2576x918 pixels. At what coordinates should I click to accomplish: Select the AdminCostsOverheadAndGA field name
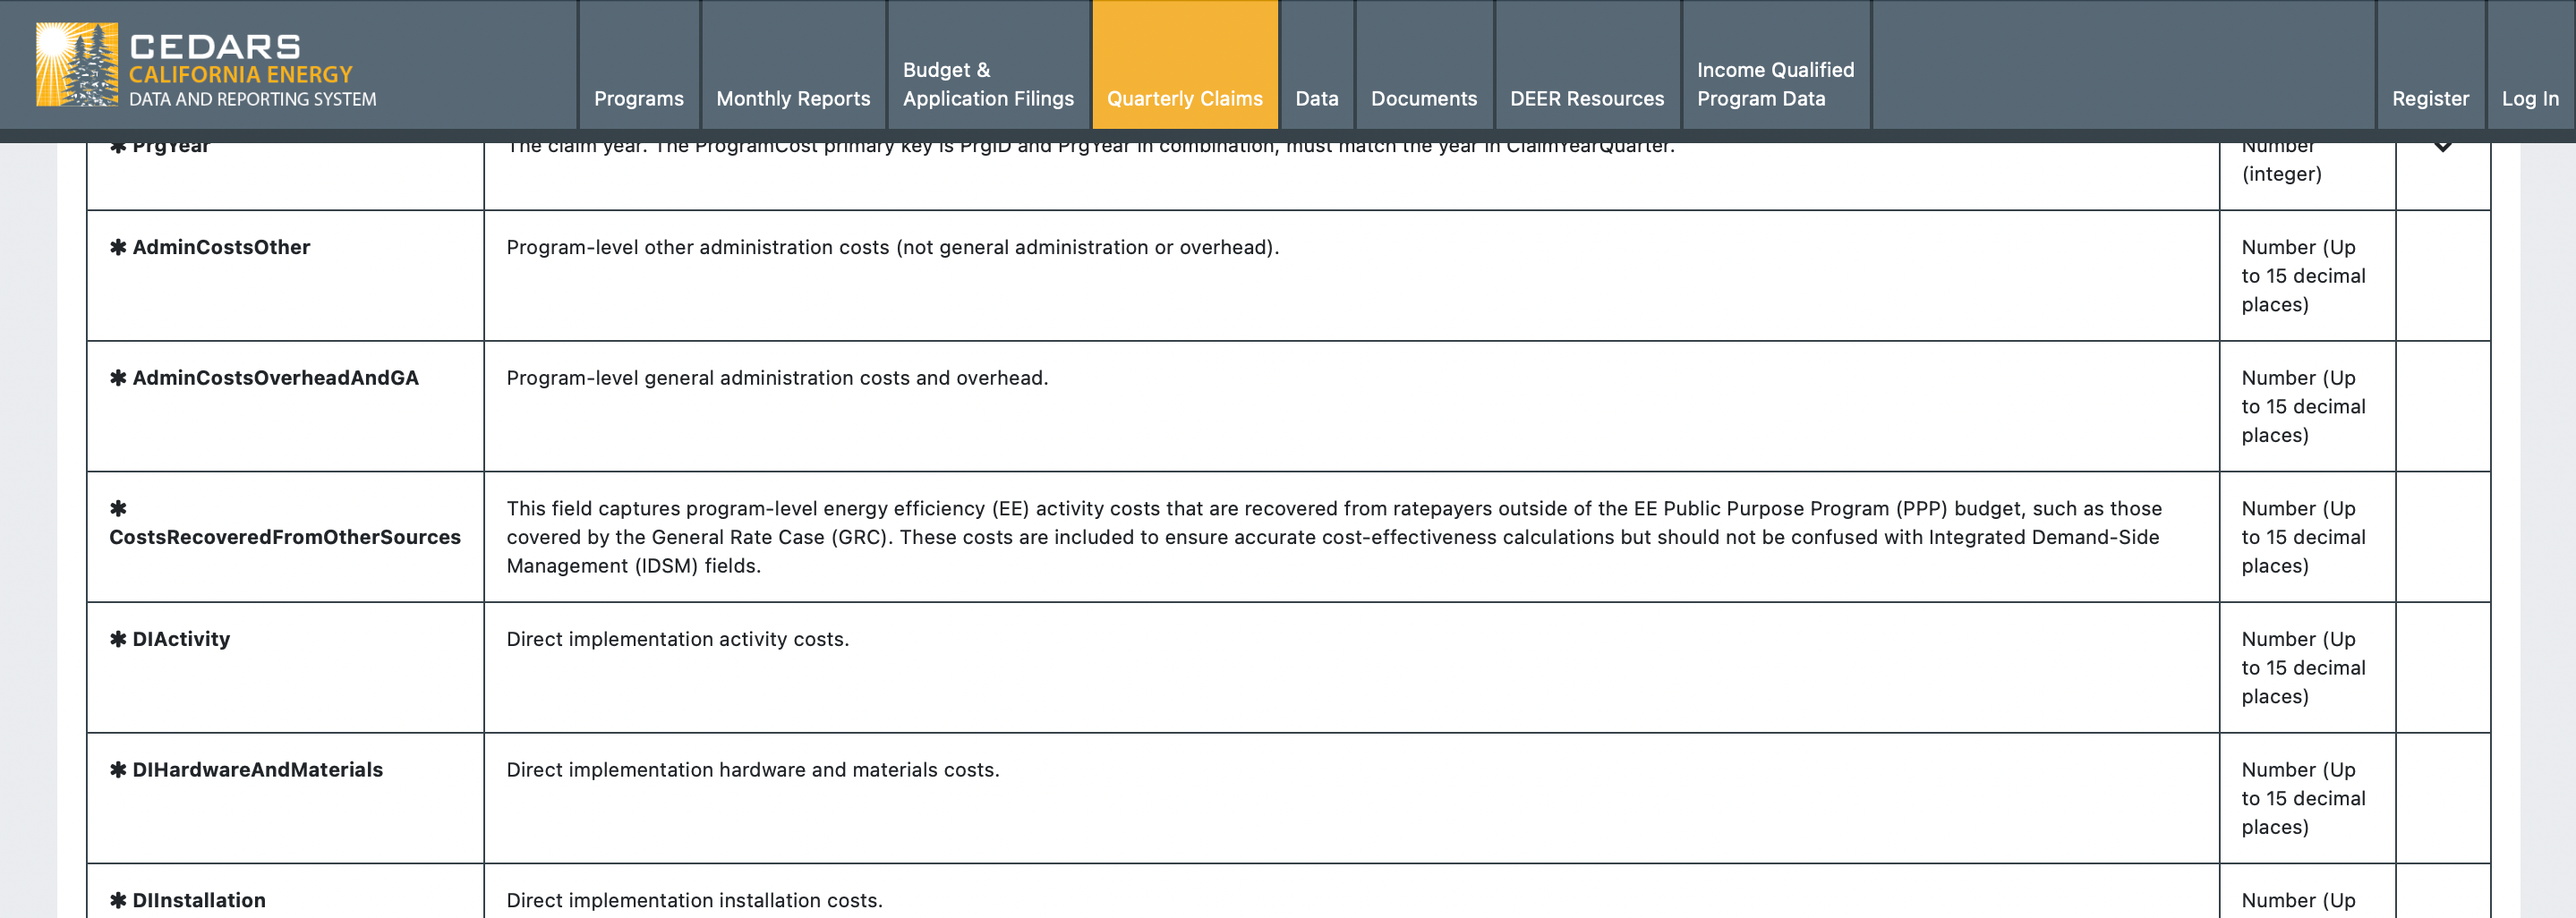pyautogui.click(x=275, y=378)
